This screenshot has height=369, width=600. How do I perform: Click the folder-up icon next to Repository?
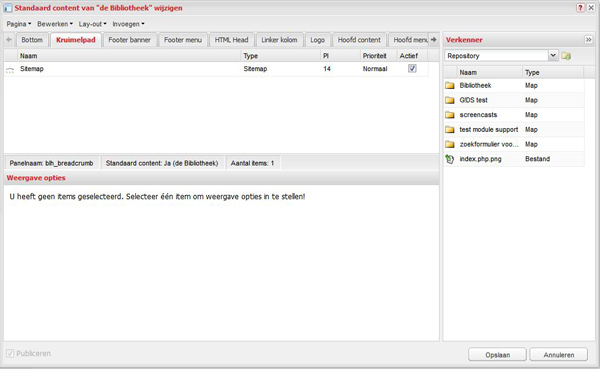coord(566,56)
